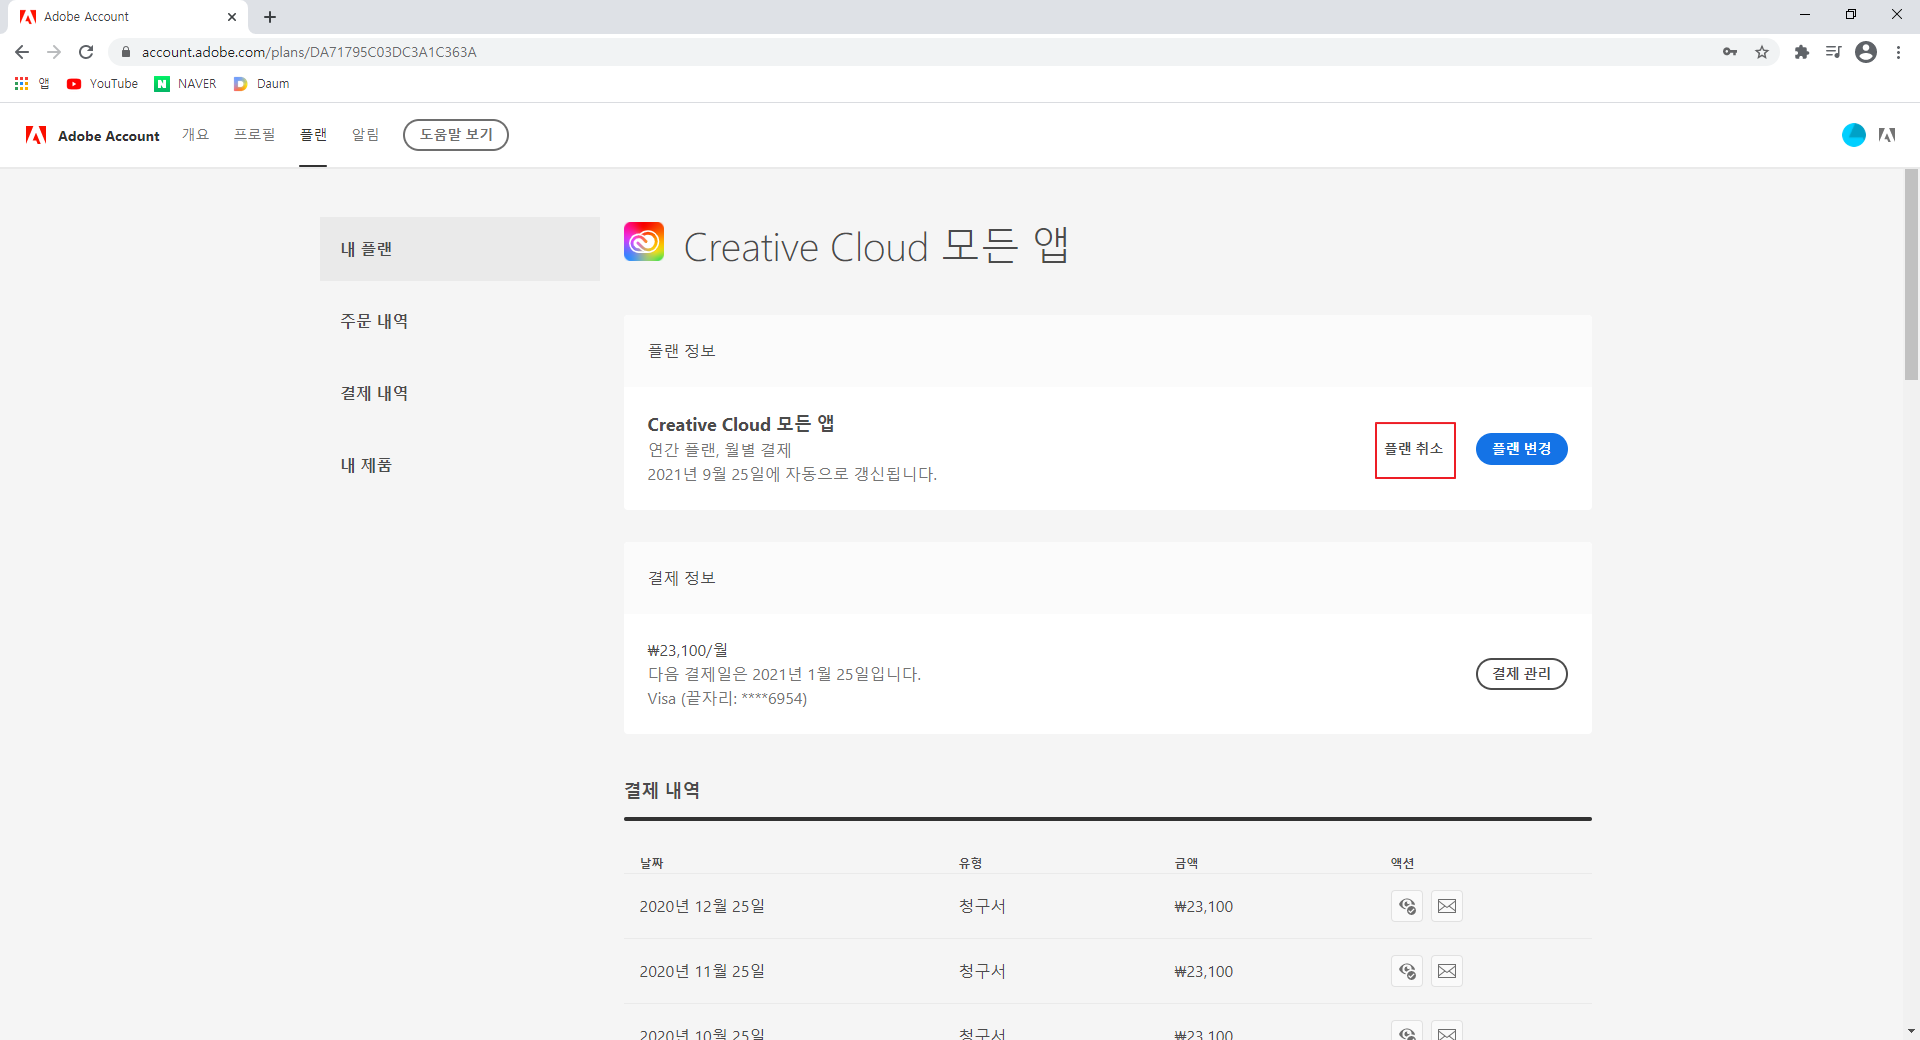Image resolution: width=1920 pixels, height=1040 pixels.
Task: Open the media control icon
Action: pyautogui.click(x=1834, y=52)
